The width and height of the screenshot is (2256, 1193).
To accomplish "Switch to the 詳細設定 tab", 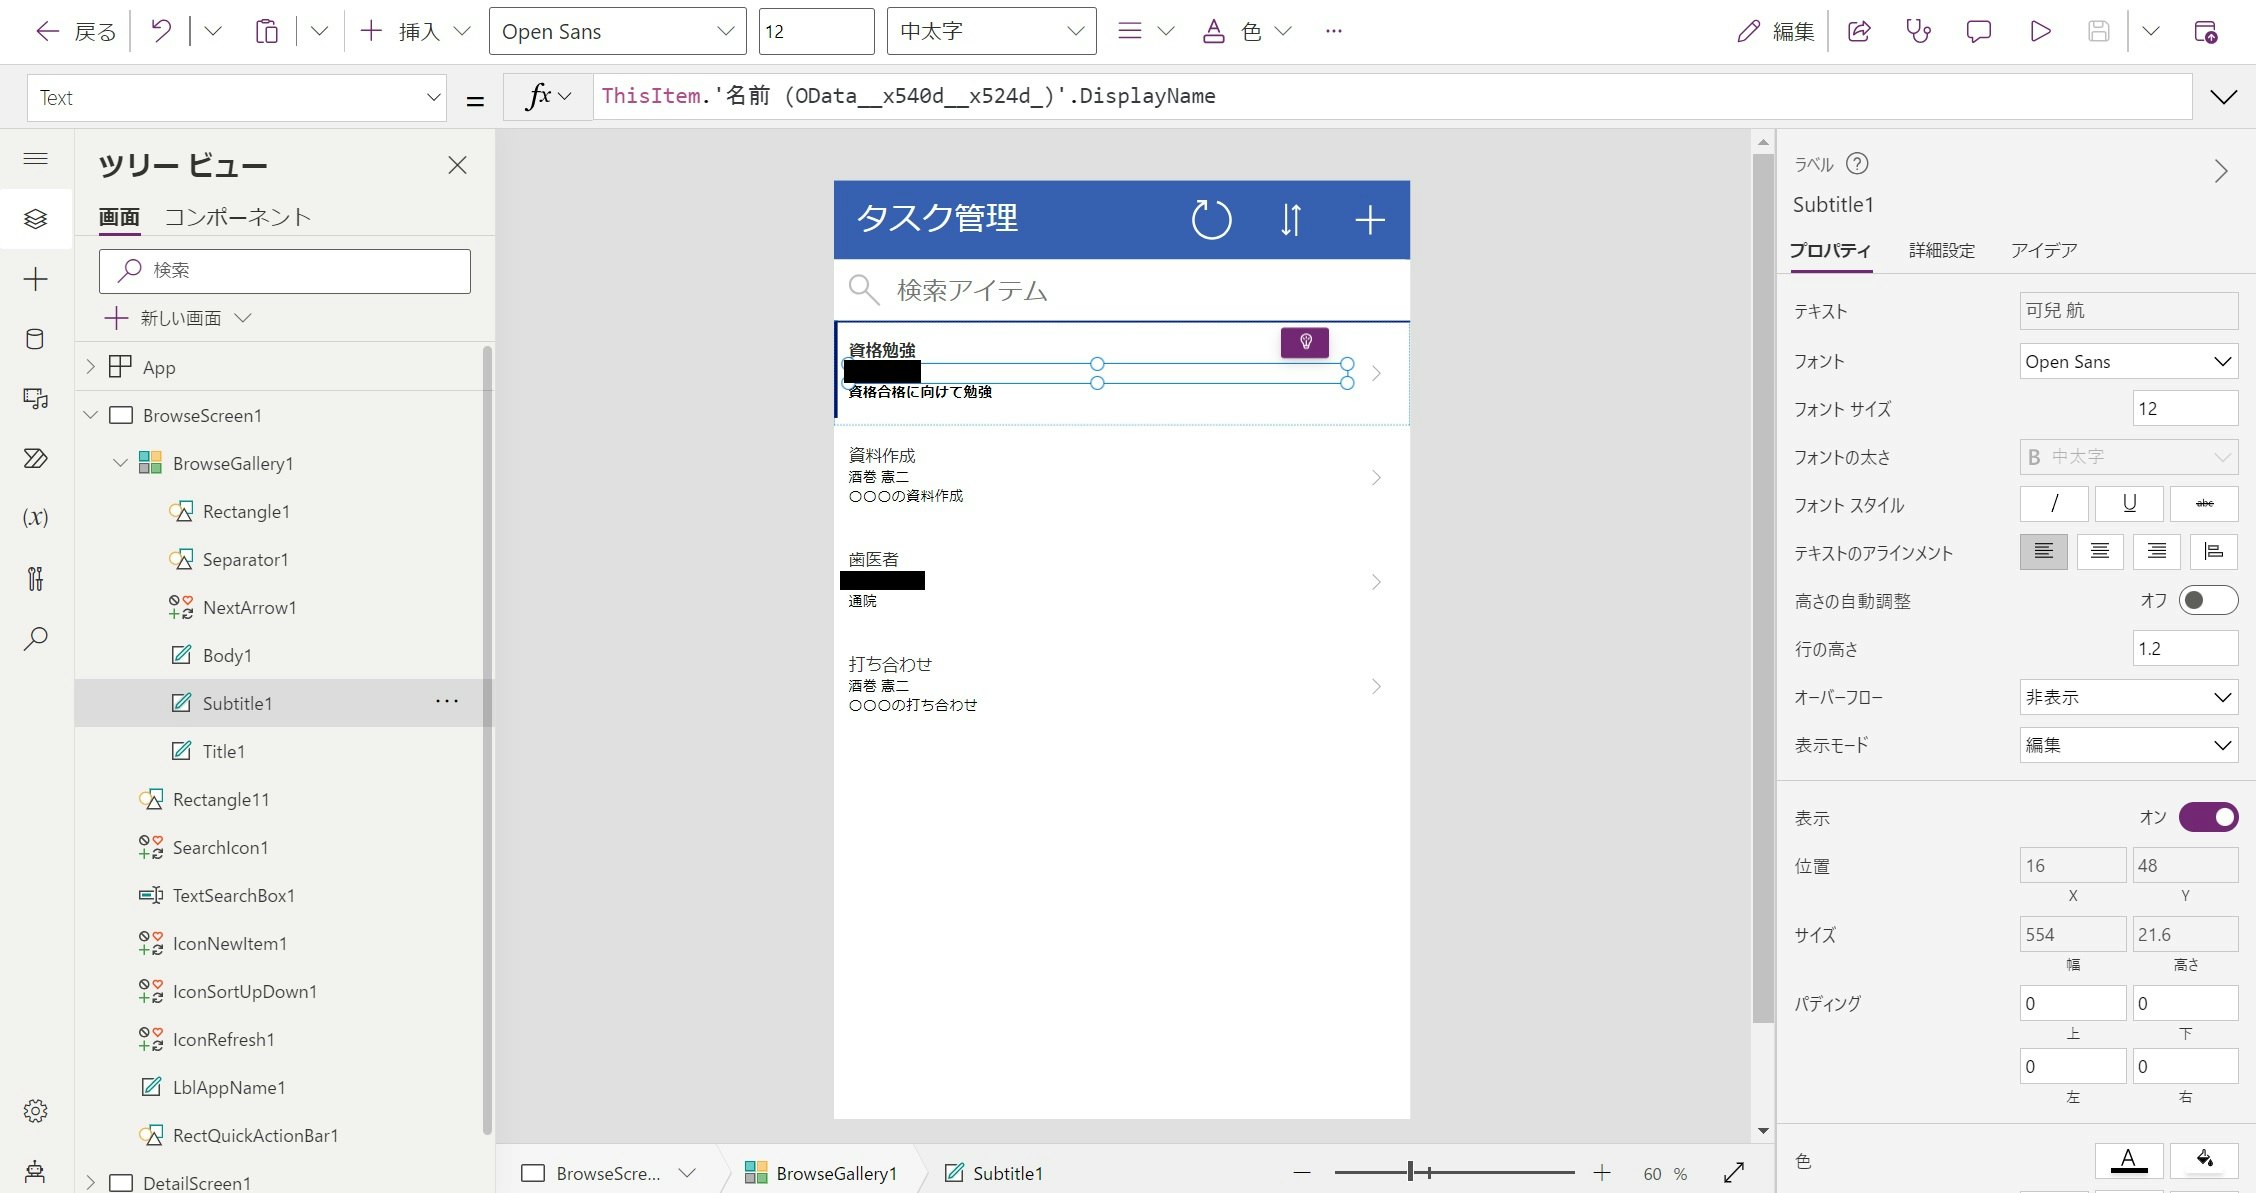I will (x=1941, y=250).
